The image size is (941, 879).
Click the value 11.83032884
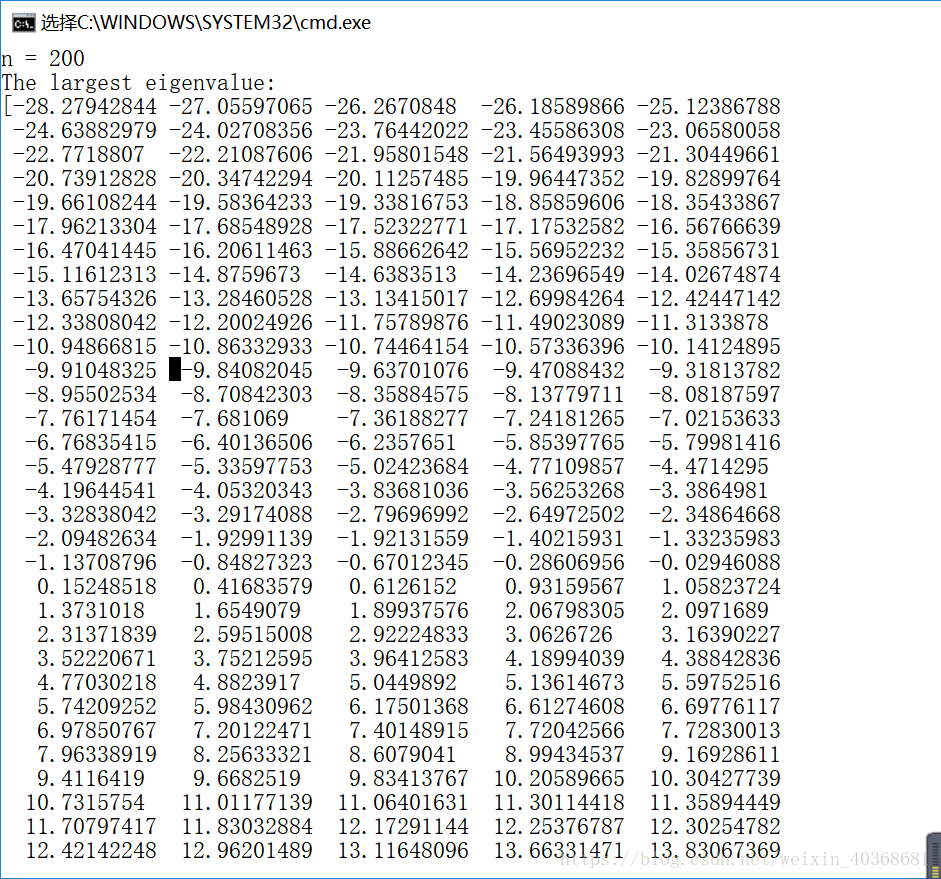(x=247, y=827)
